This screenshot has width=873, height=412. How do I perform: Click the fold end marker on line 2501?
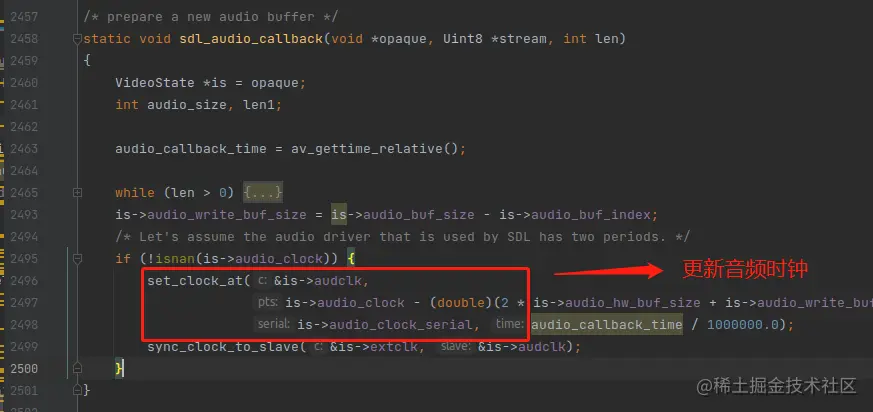77,390
